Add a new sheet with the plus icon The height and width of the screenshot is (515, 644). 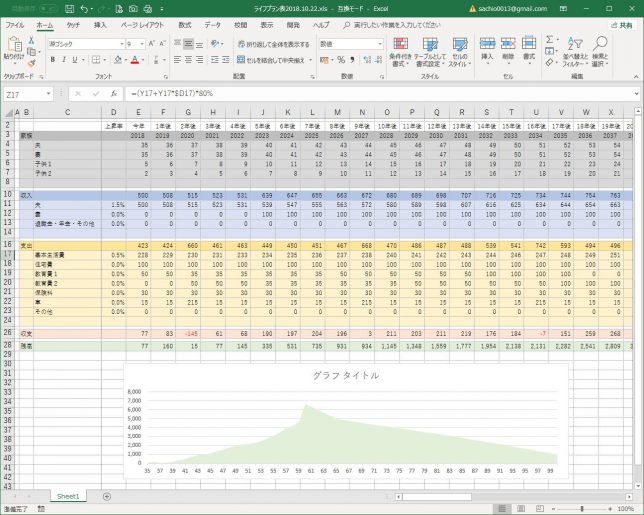point(107,497)
